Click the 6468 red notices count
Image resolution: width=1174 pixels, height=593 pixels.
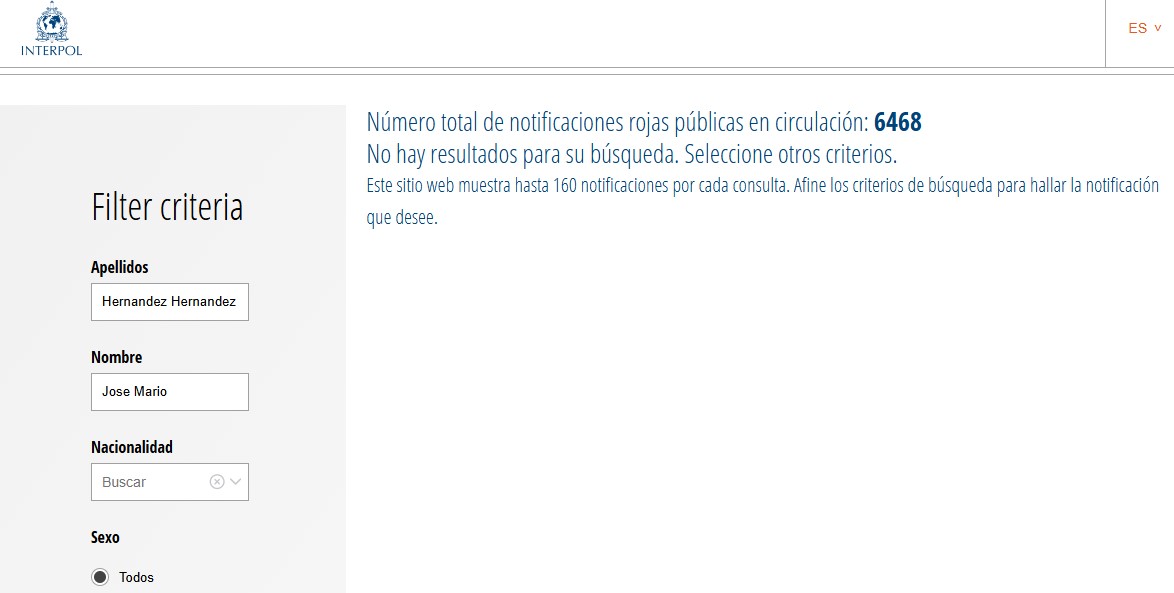click(897, 123)
